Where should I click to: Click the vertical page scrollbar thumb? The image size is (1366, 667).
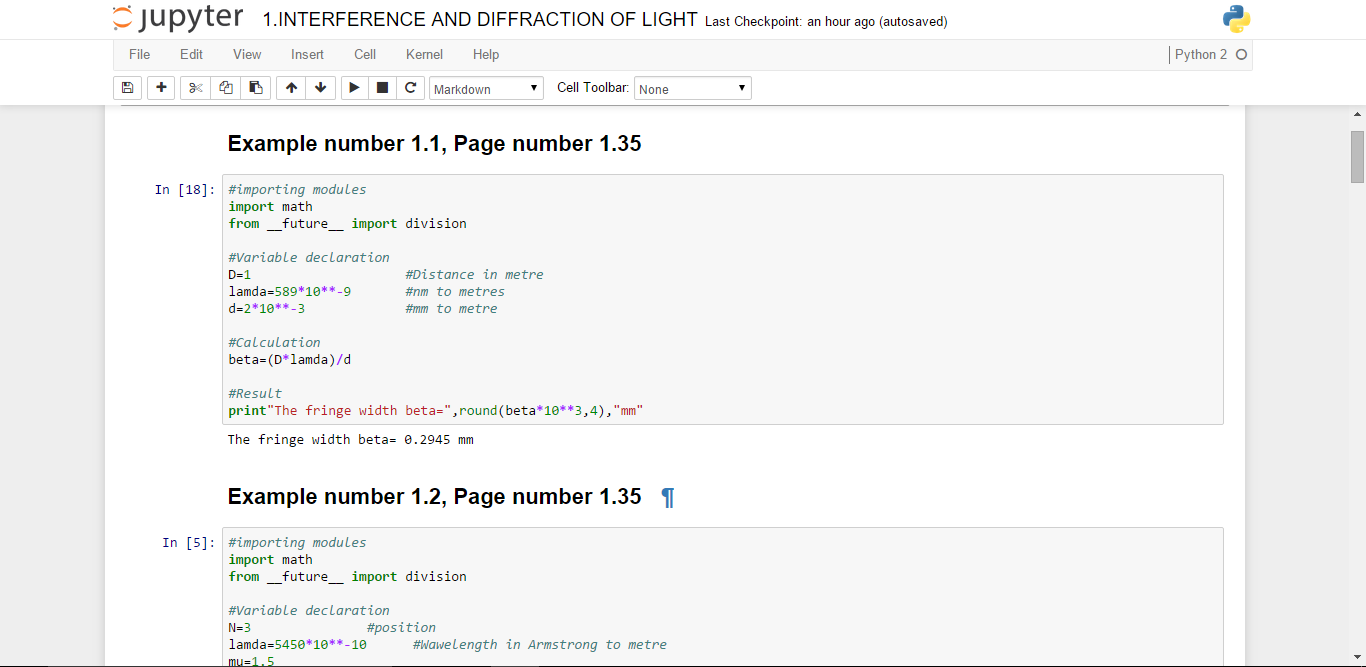[x=1357, y=157]
